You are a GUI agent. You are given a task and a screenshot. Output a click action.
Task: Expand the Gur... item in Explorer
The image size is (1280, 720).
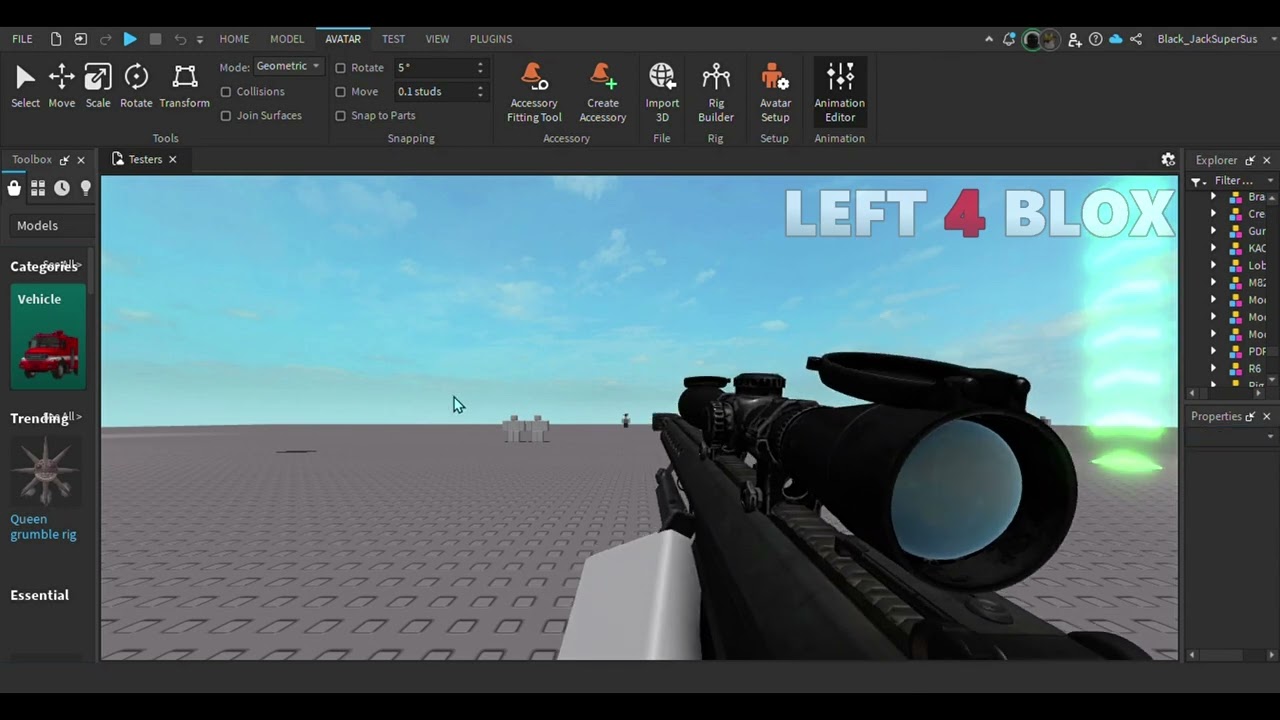pos(1214,231)
